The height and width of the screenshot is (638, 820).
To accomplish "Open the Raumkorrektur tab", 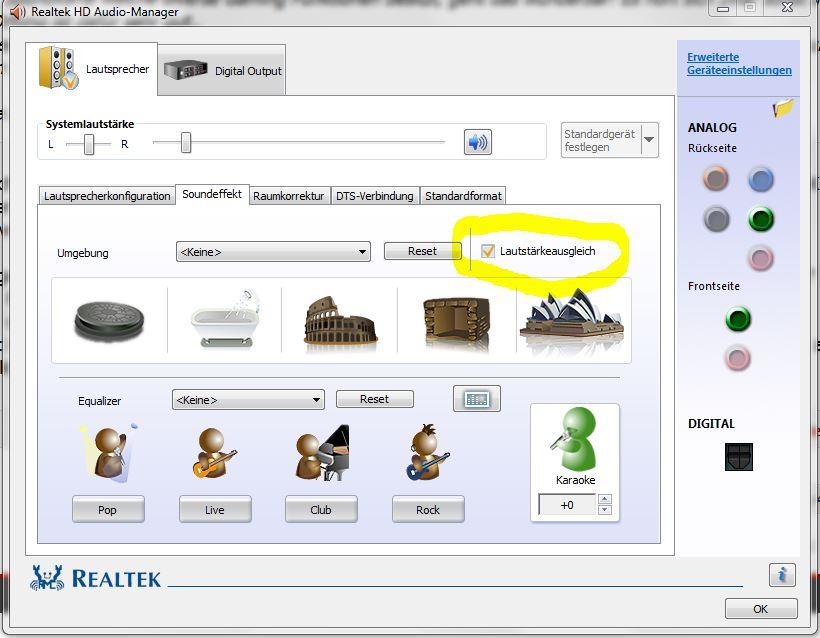I will point(289,196).
